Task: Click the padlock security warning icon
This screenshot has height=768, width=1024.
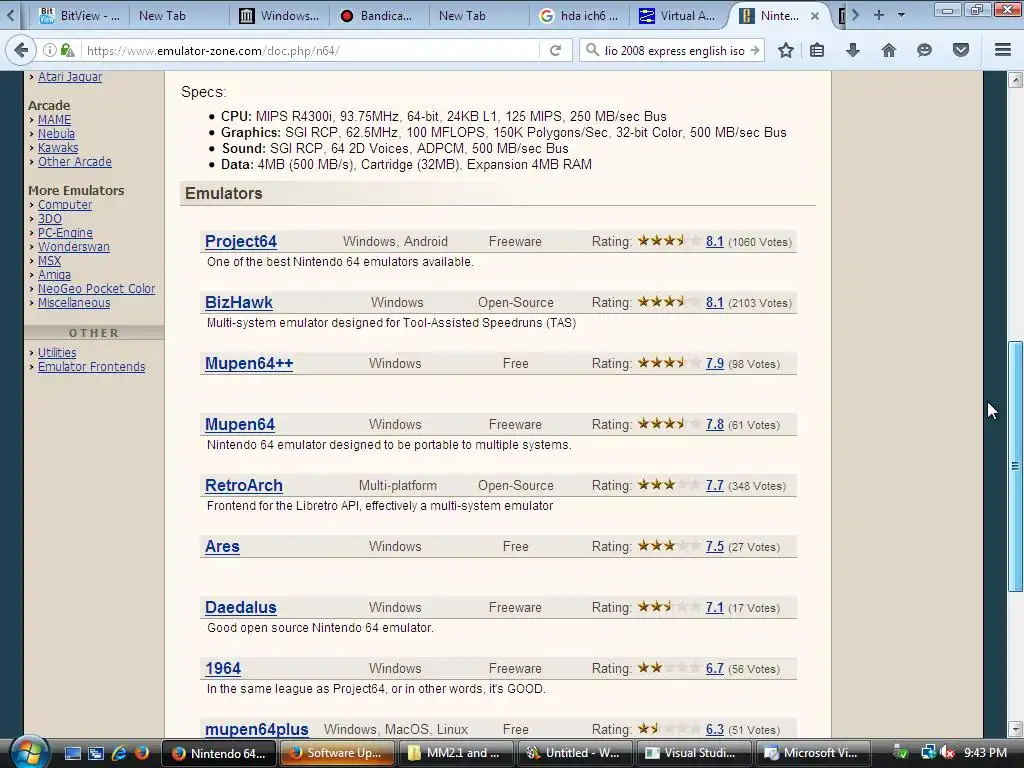Action: pos(67,50)
